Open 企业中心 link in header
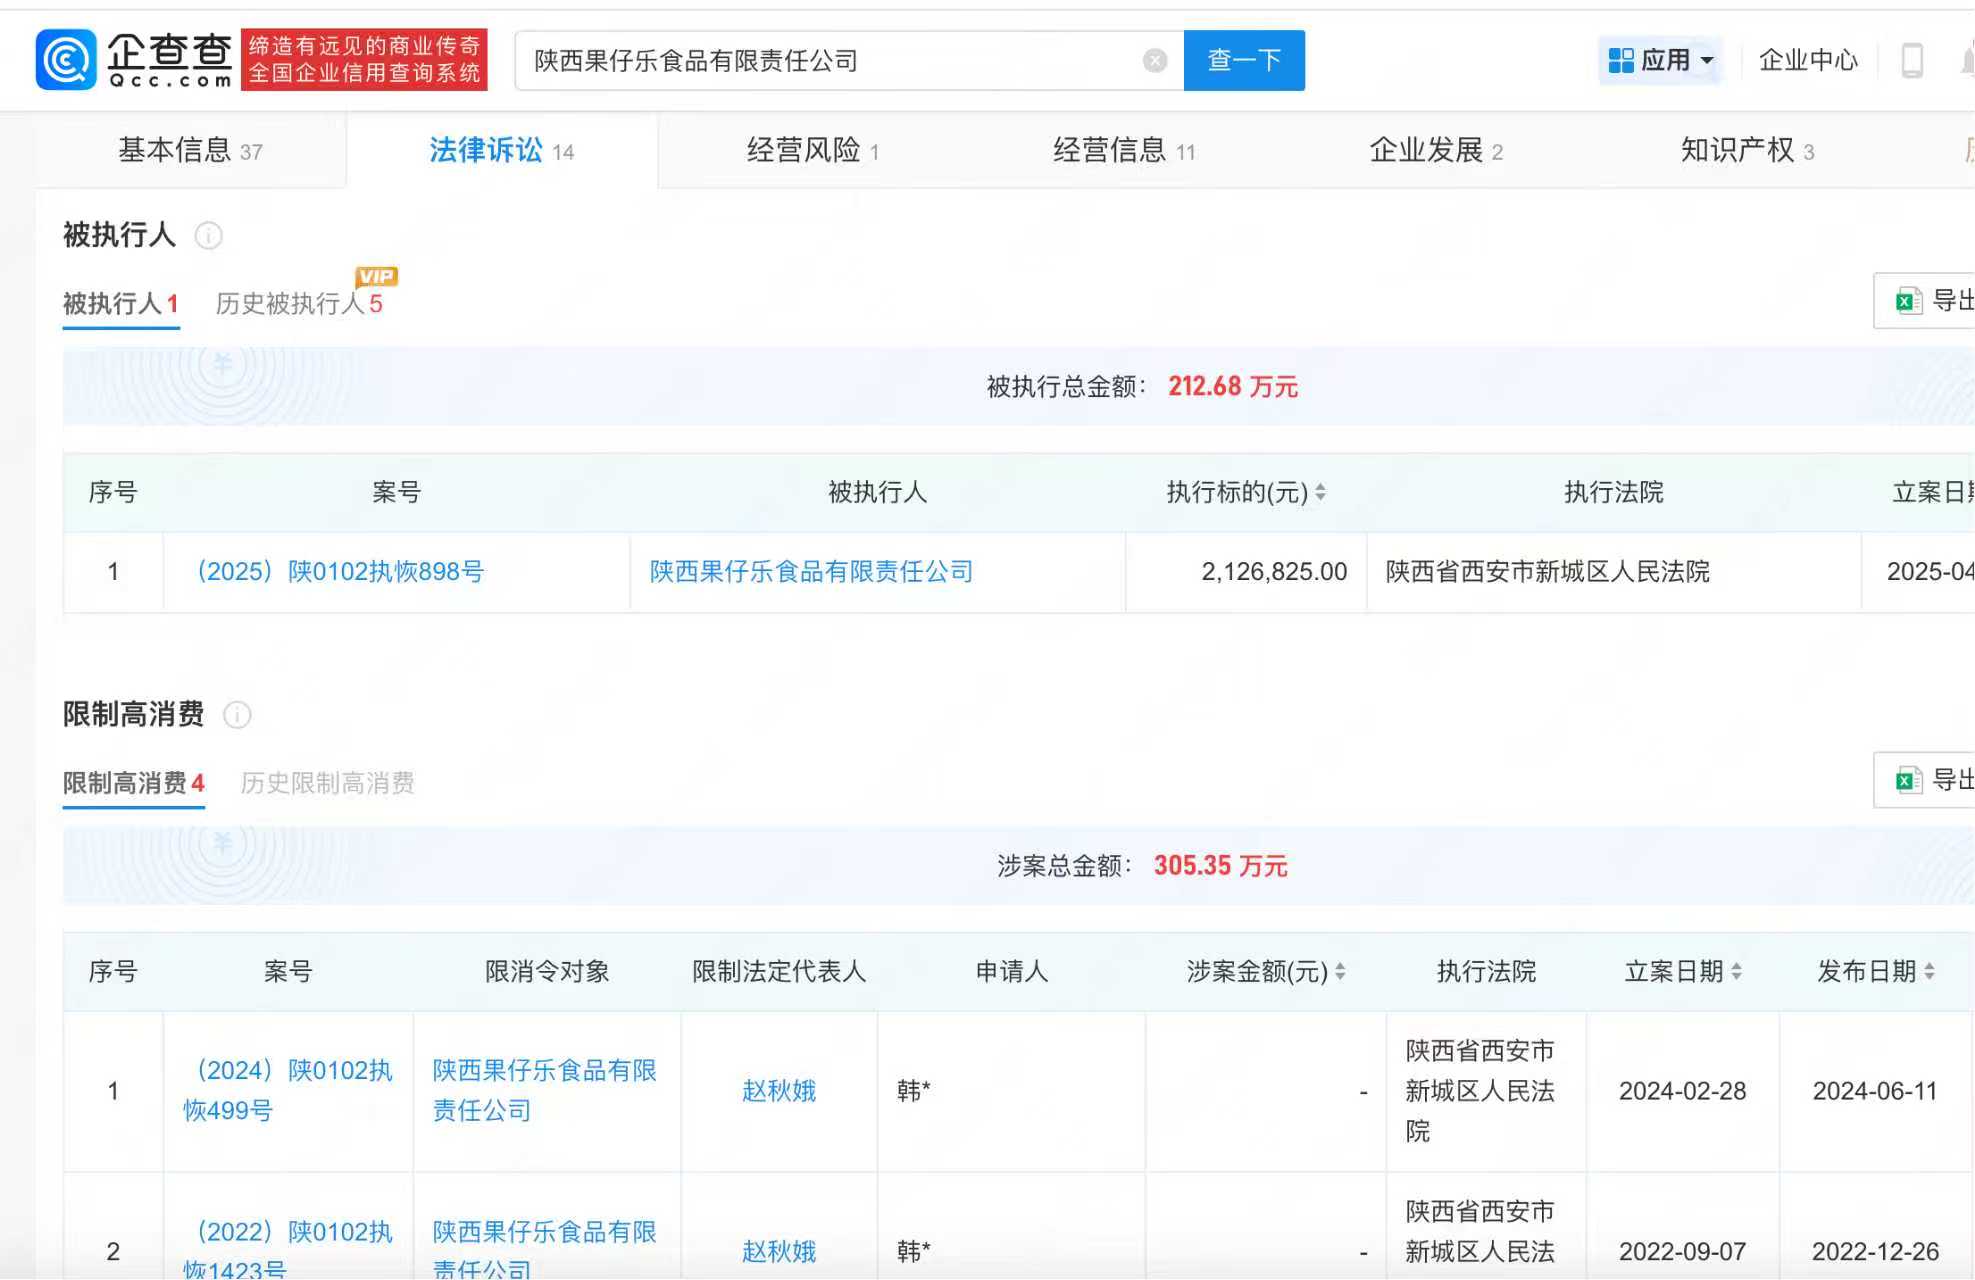 coord(1808,61)
